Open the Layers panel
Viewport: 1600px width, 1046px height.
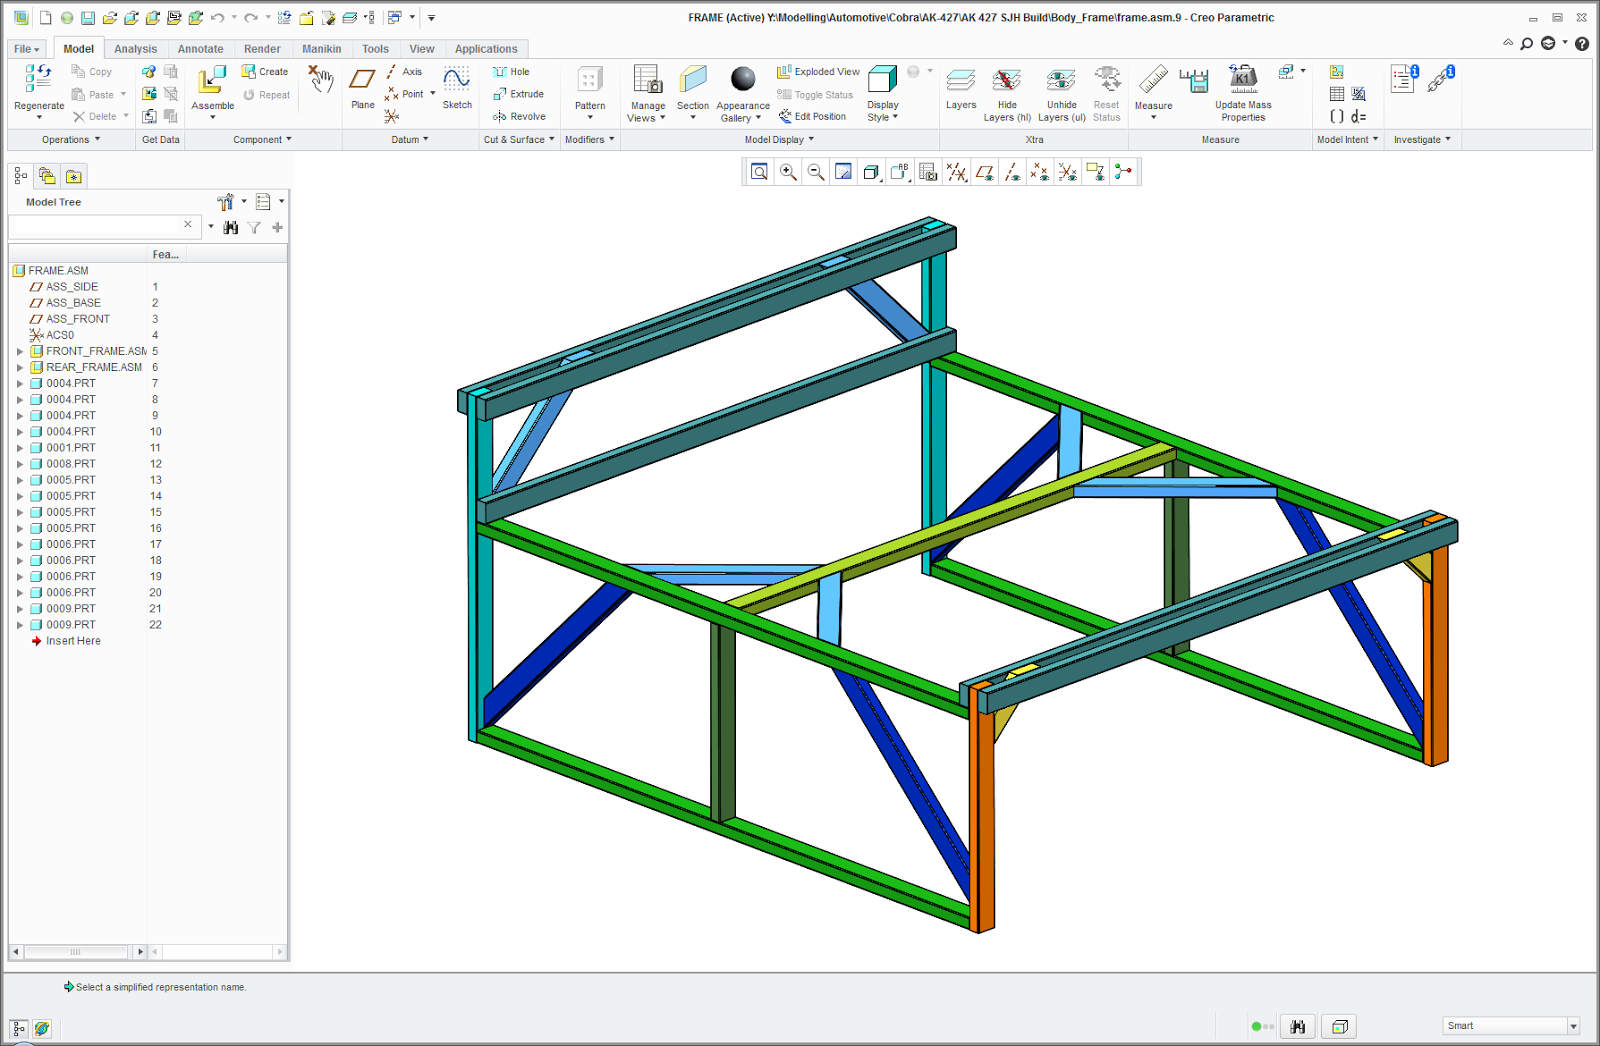point(960,90)
